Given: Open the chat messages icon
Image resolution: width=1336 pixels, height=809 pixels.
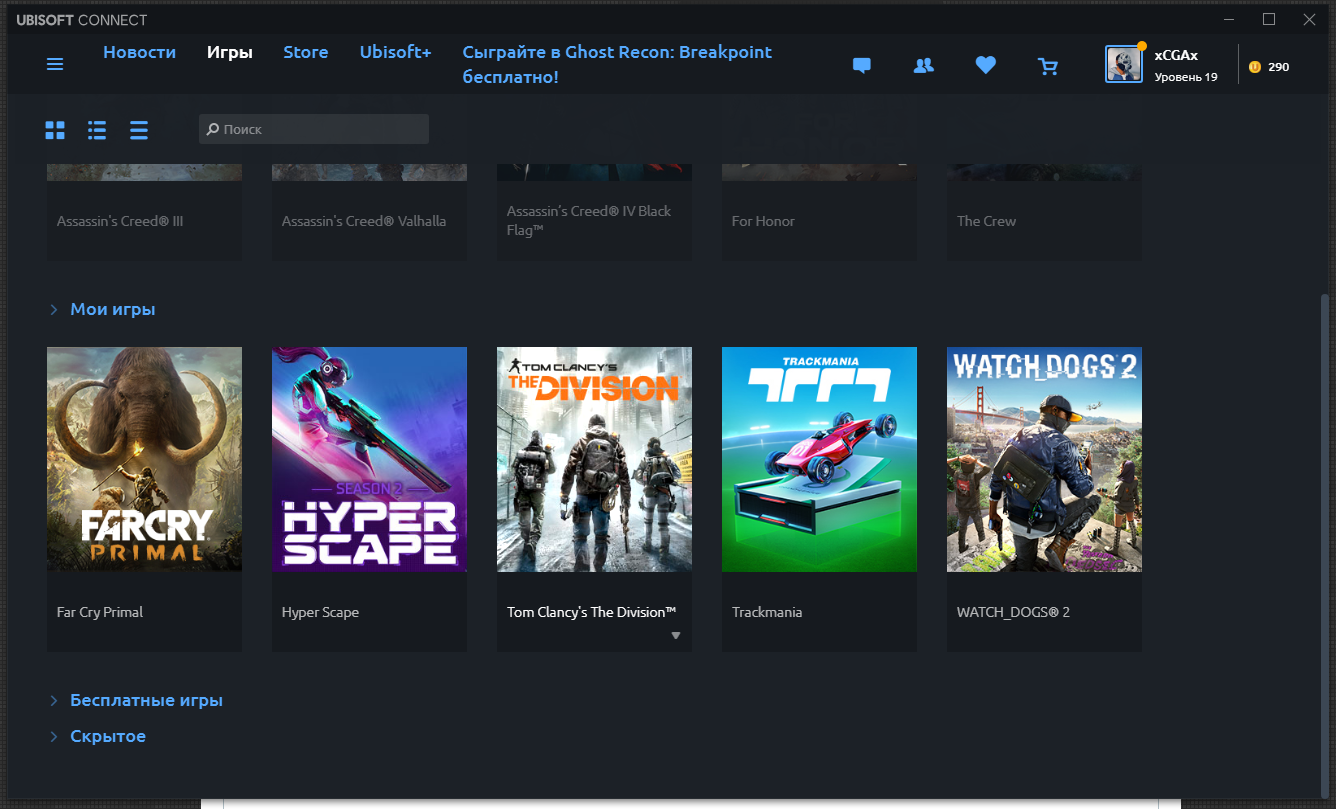Looking at the screenshot, I should pyautogui.click(x=861, y=66).
